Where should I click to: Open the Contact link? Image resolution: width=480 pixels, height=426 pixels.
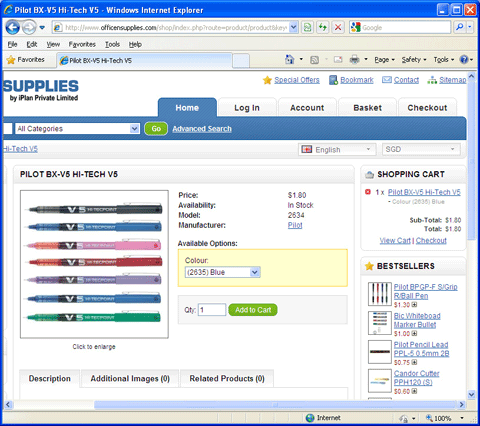(406, 80)
